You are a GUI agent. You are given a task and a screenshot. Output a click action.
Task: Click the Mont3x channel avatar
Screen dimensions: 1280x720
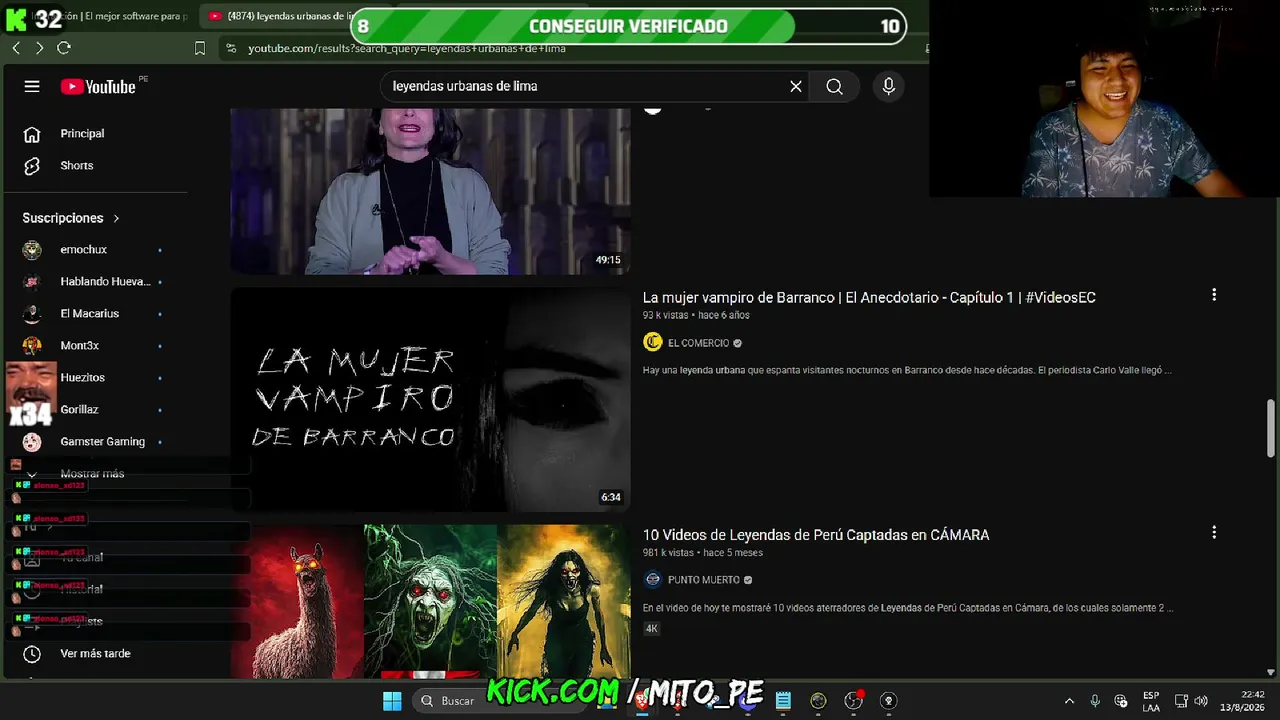[x=32, y=346]
